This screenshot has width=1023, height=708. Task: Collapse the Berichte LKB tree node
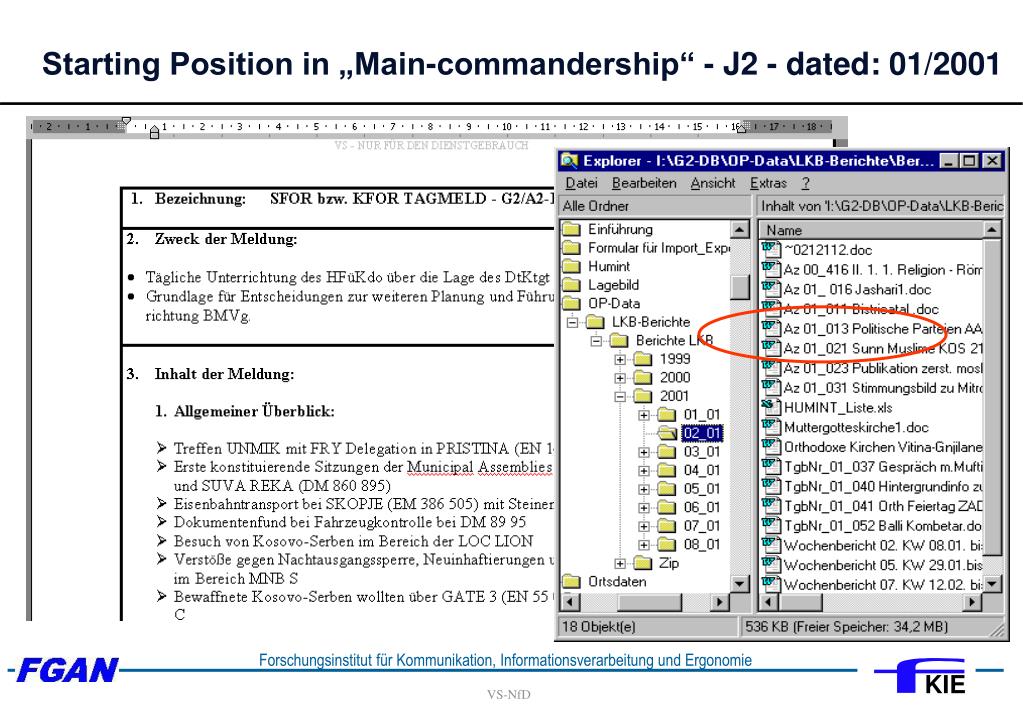tap(596, 341)
